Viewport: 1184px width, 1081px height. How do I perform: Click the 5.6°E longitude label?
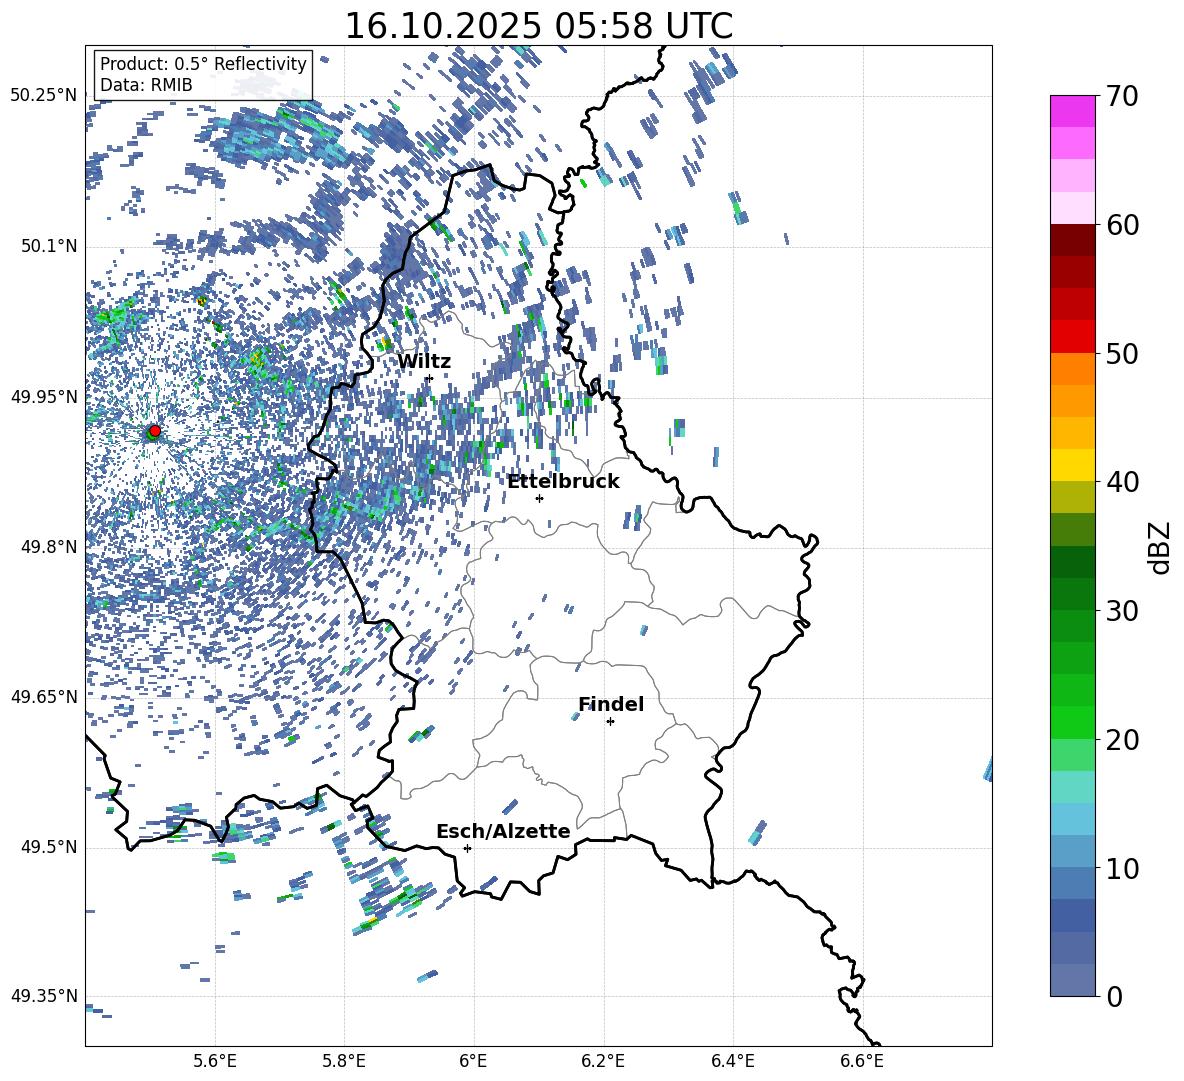coord(215,1061)
